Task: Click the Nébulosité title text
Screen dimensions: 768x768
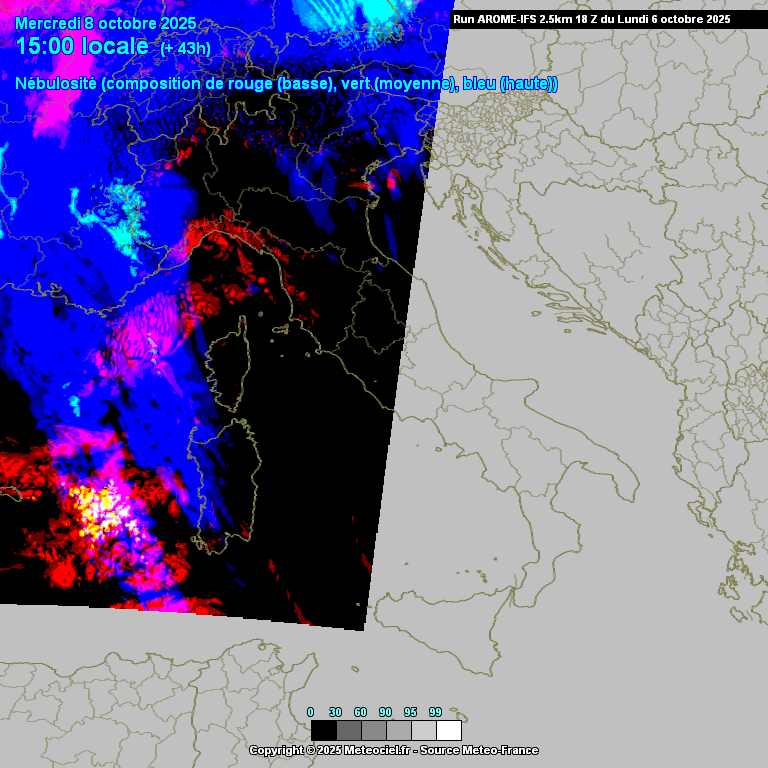Action: 56,84
